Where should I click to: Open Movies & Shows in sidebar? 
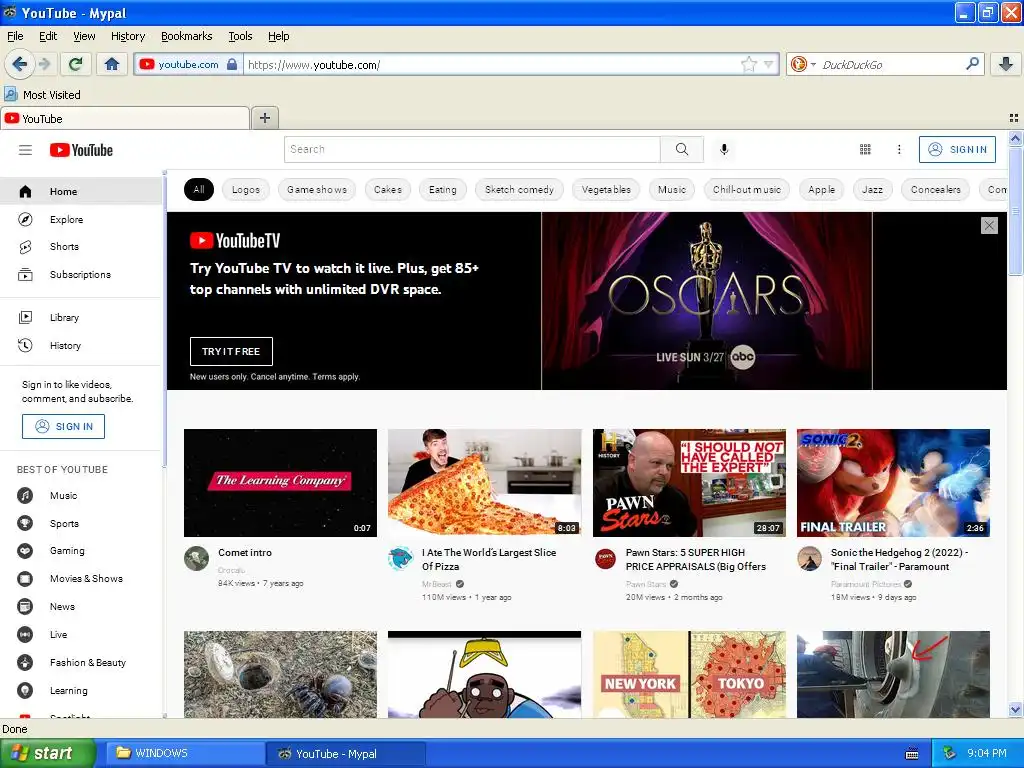pyautogui.click(x=81, y=579)
